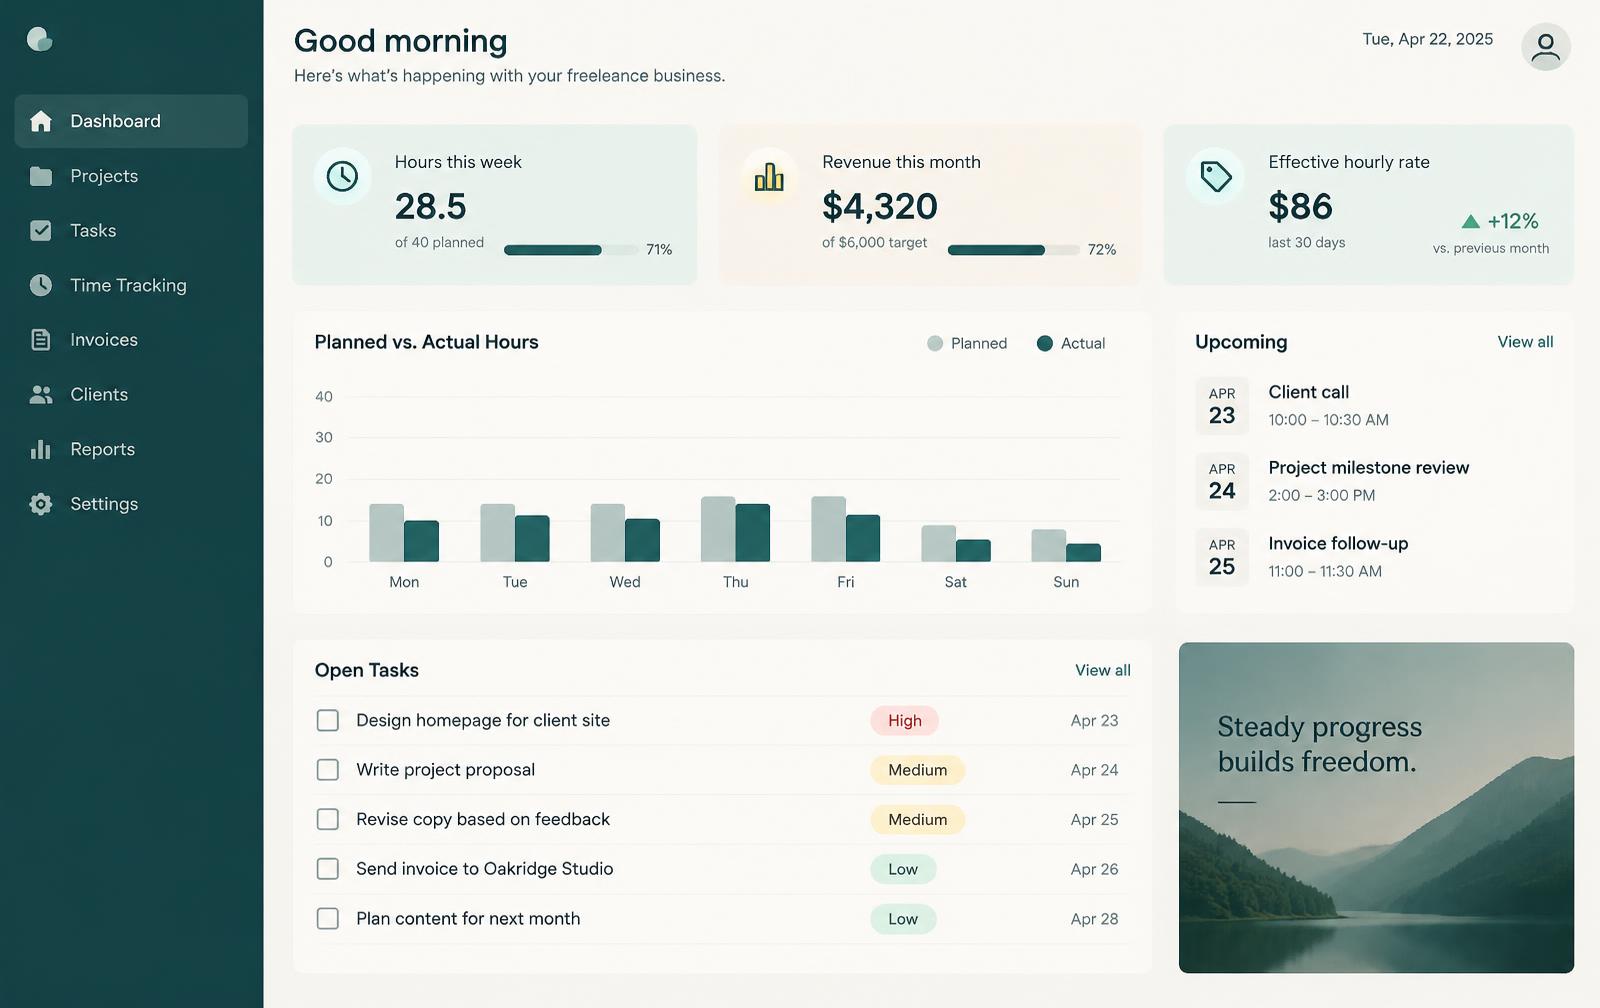Click the APR 25 date tile

[1222, 557]
